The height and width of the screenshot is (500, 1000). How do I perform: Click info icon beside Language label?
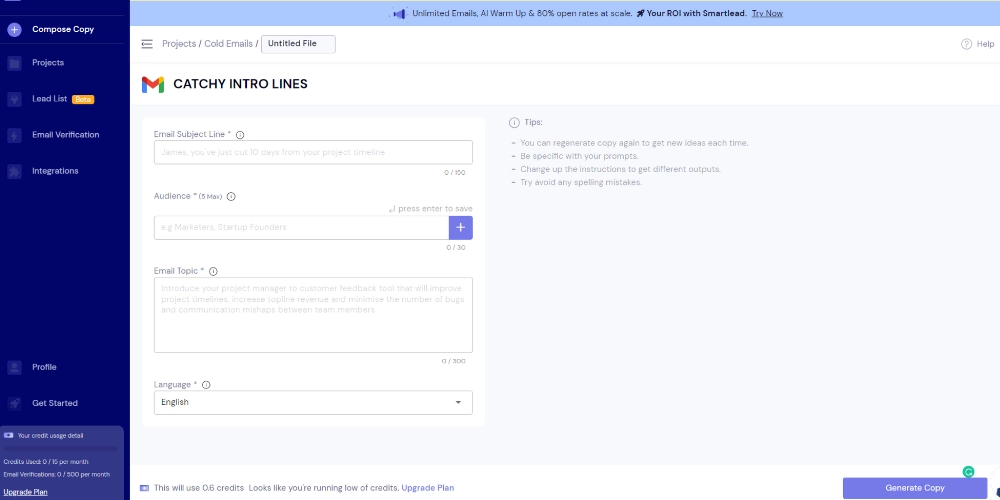(x=206, y=385)
